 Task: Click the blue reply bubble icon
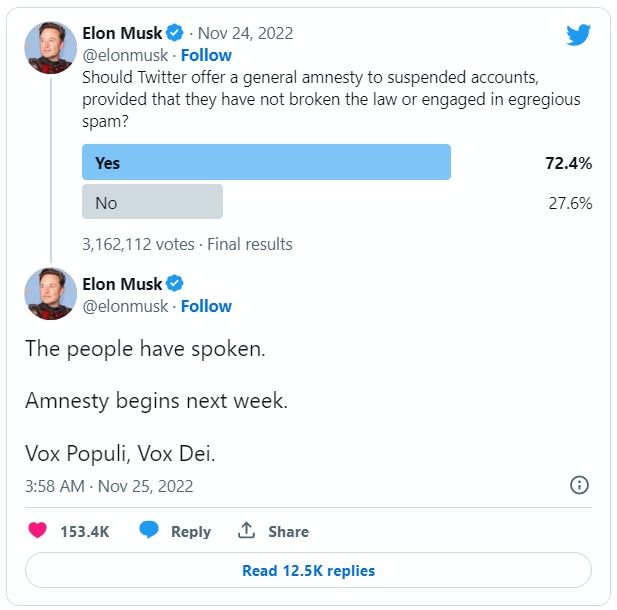point(149,531)
